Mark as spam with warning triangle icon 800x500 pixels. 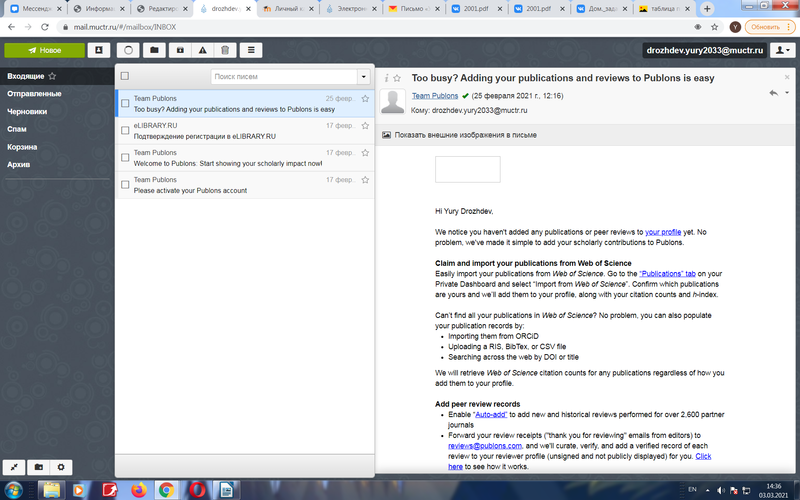click(x=203, y=50)
